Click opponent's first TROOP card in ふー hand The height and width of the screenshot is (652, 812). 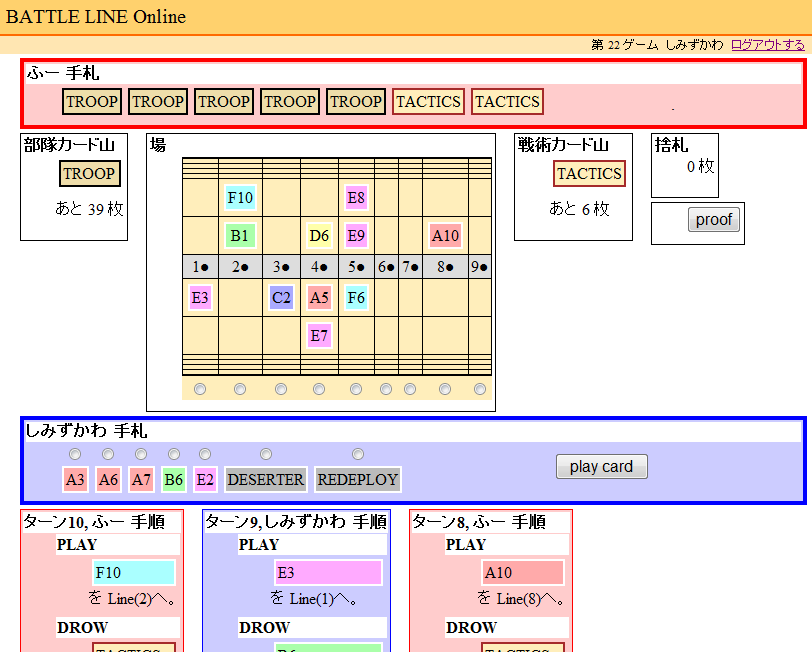pyautogui.click(x=92, y=102)
